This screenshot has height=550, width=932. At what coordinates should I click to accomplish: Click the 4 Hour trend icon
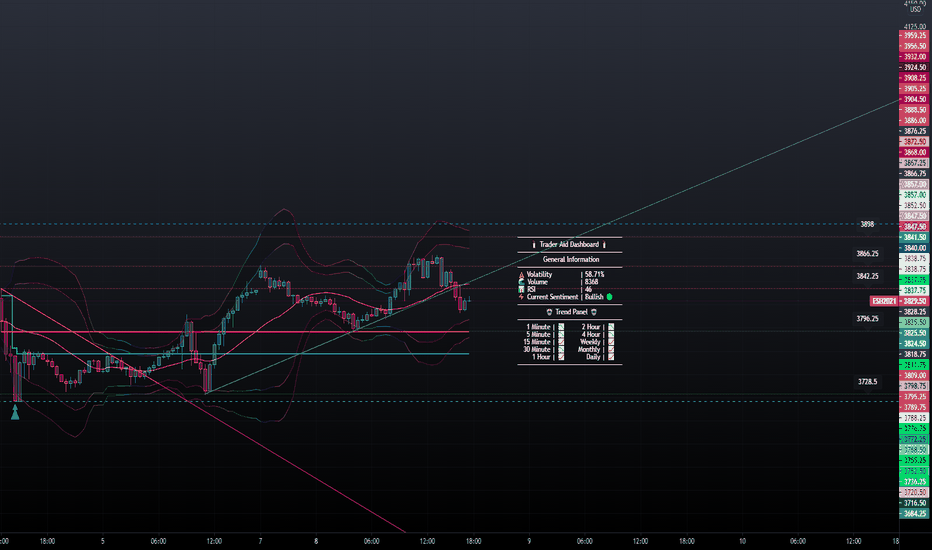[x=611, y=335]
